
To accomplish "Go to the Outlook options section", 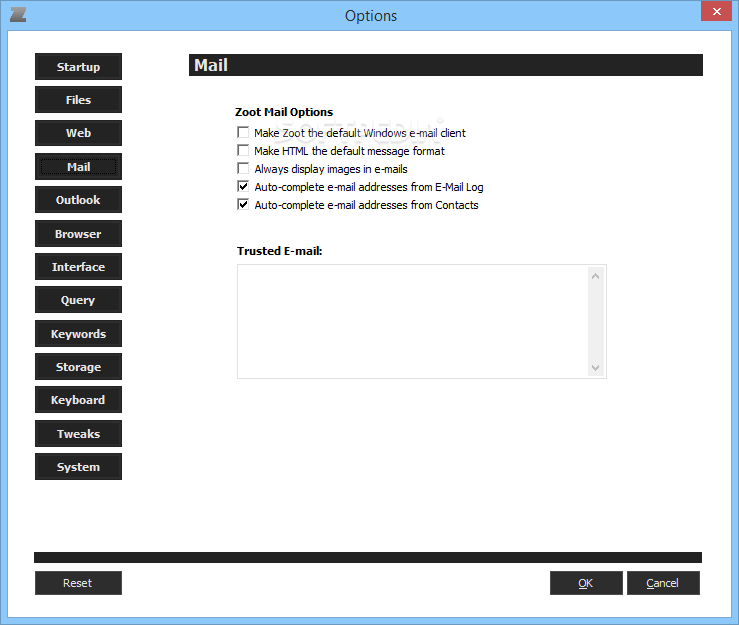I will [78, 199].
